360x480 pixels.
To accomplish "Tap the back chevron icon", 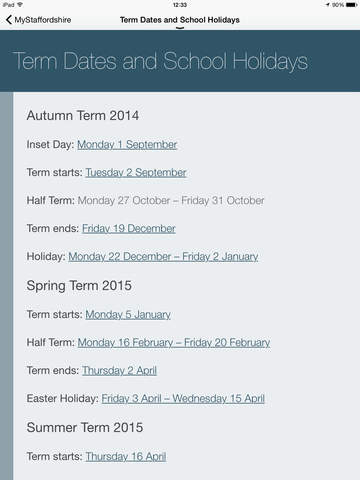I will coord(9,20).
